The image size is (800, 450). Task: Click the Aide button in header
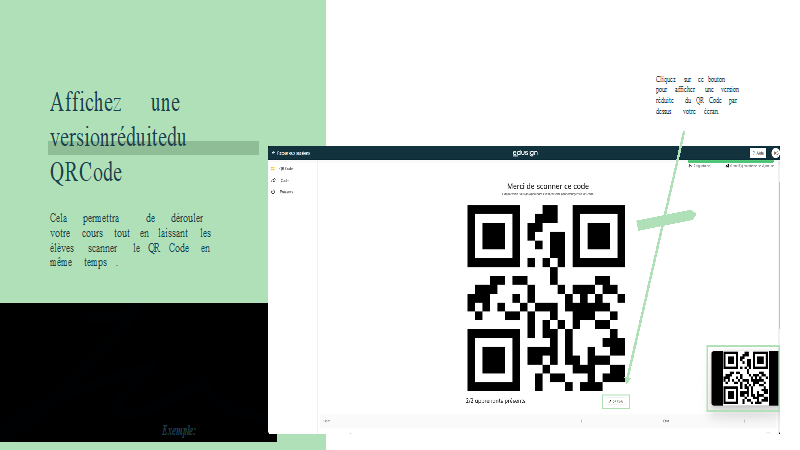tap(758, 153)
